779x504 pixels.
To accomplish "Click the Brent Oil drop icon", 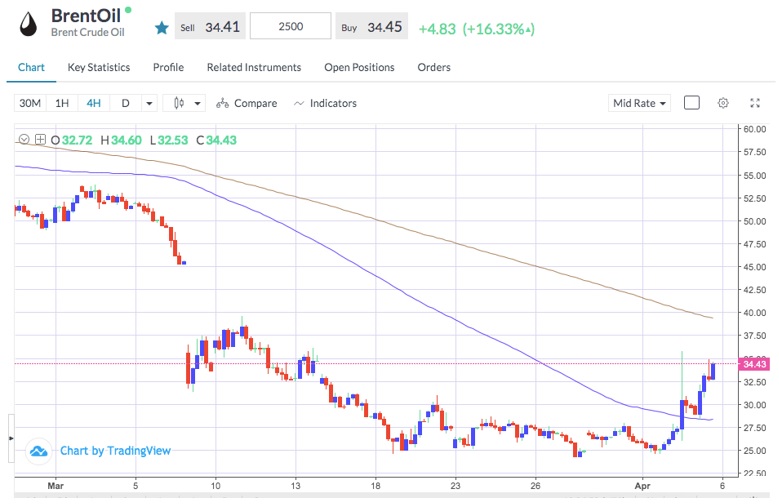I will [28, 24].
